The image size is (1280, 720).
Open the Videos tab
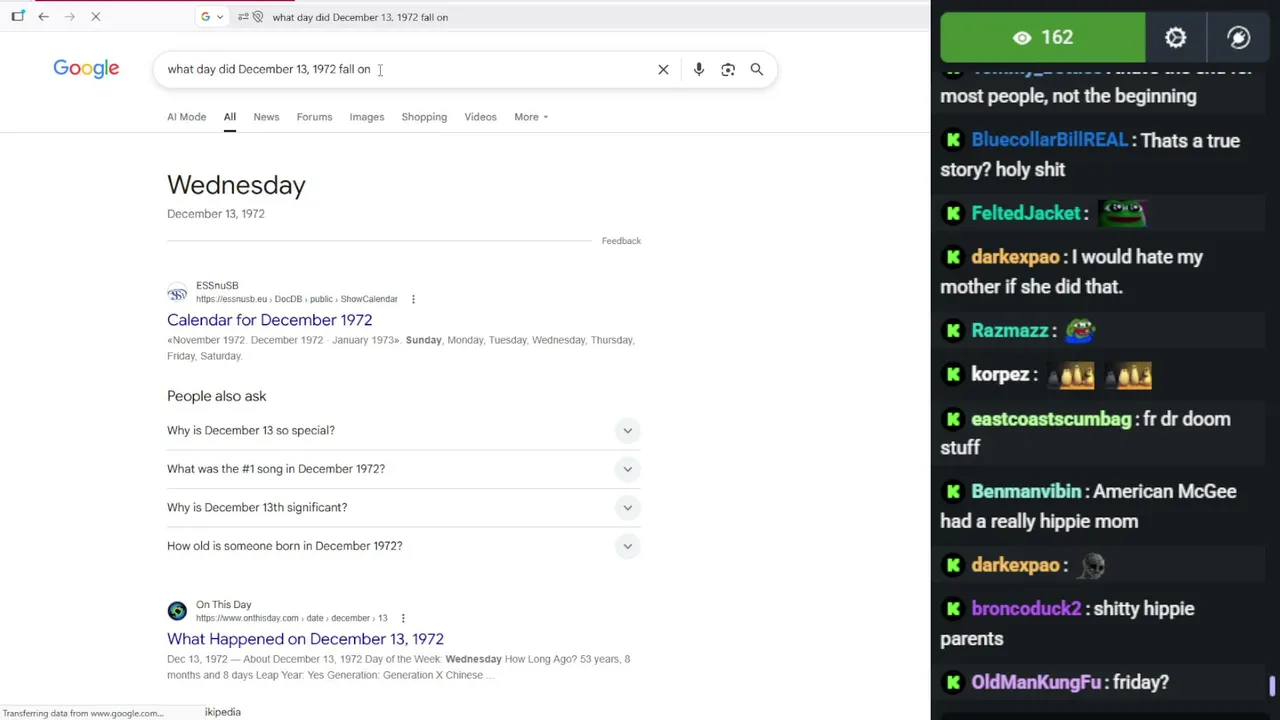point(480,117)
